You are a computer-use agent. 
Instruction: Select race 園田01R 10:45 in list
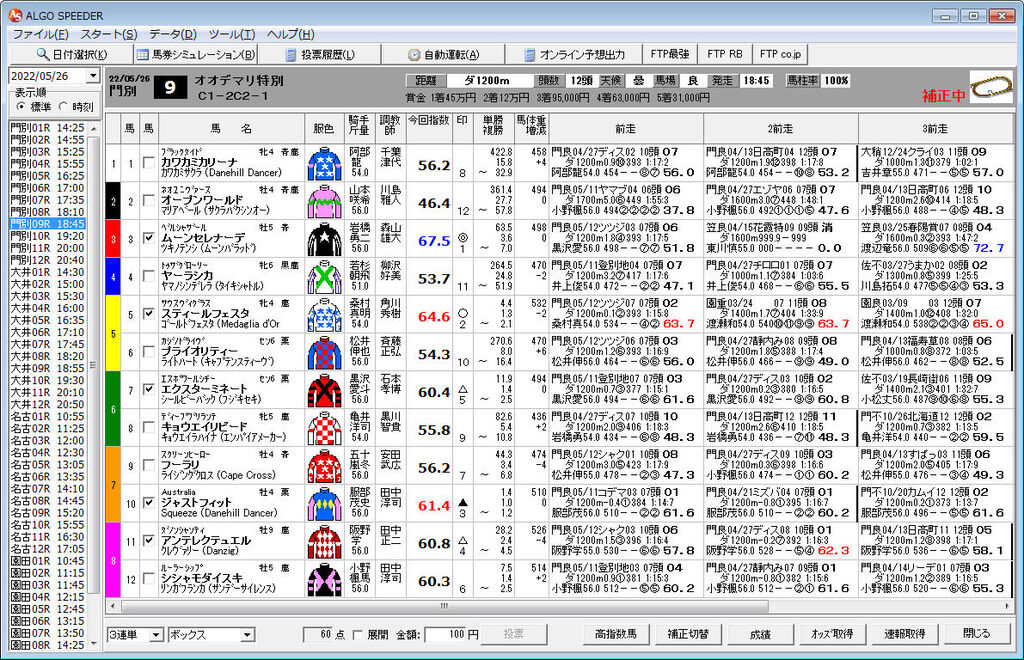pos(47,561)
